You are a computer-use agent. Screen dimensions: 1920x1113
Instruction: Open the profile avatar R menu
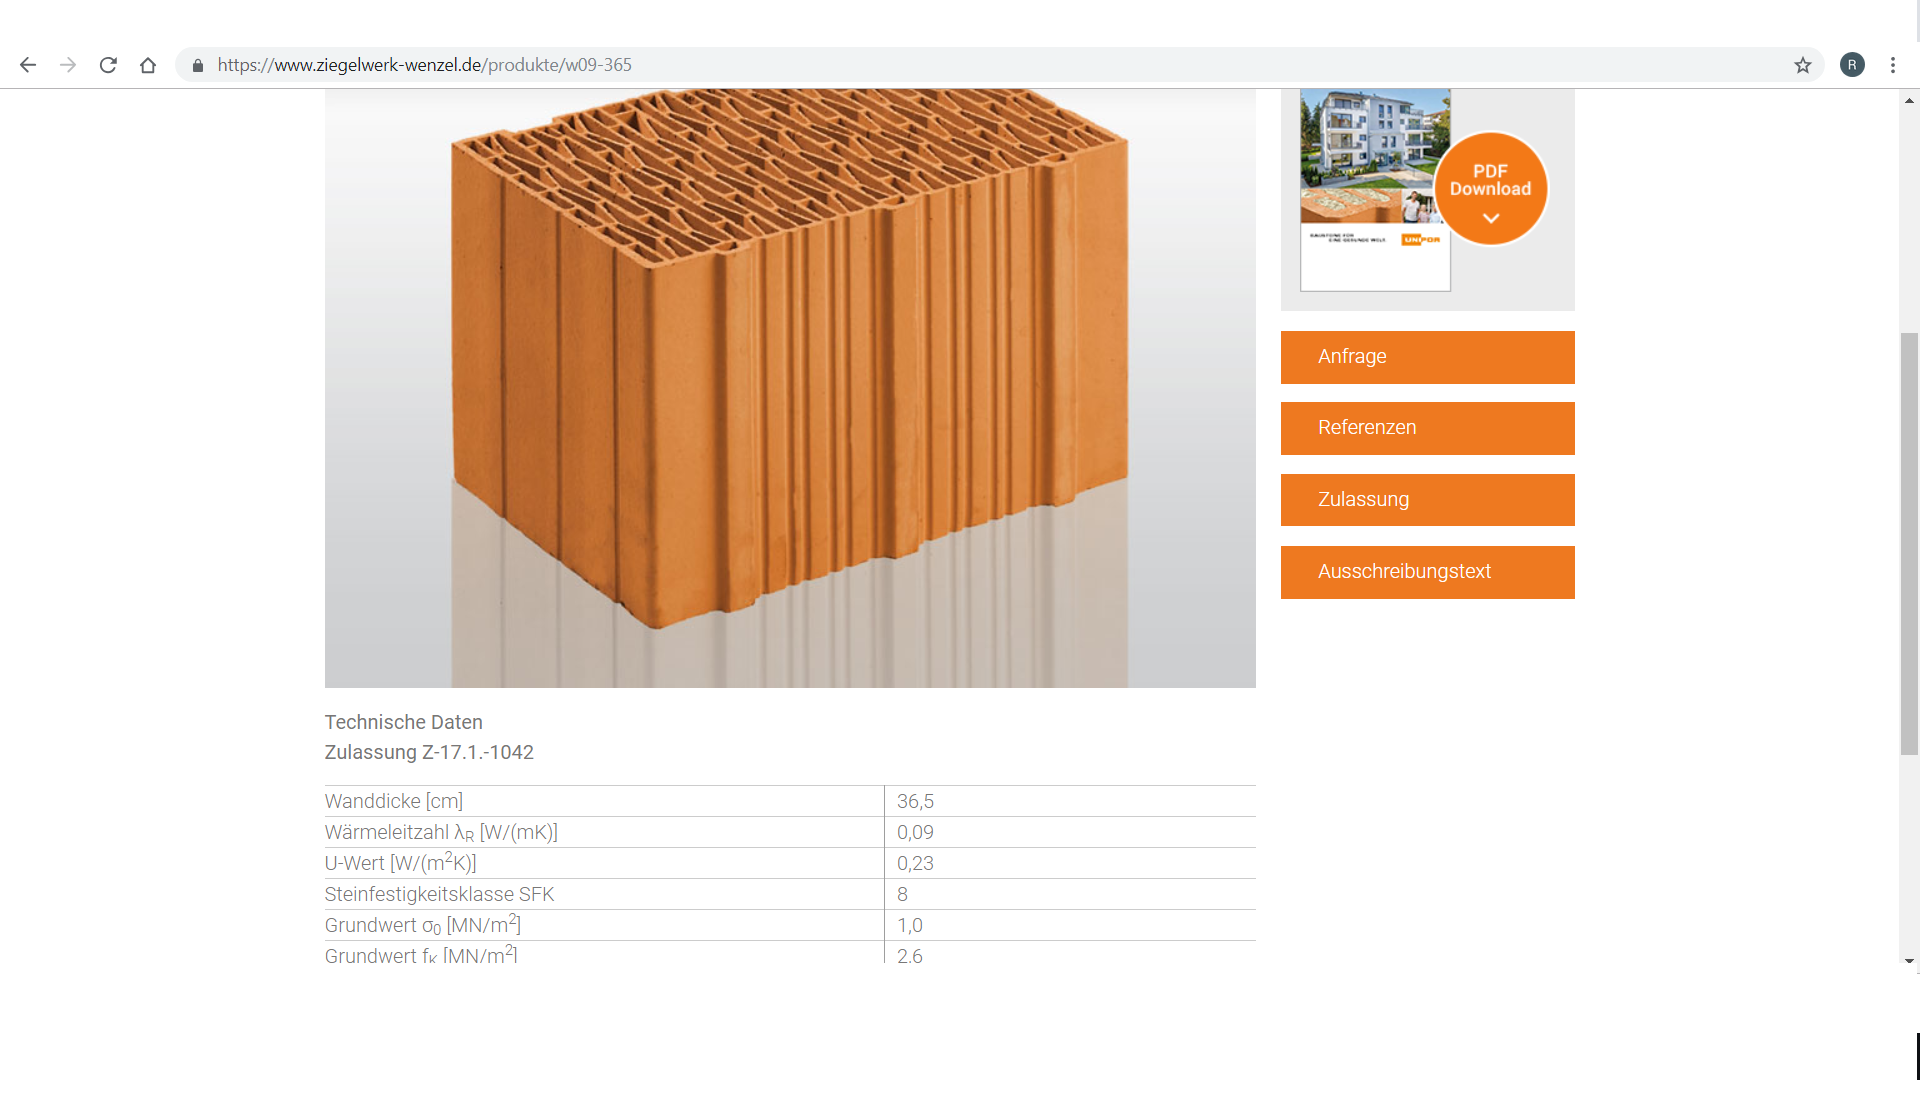[x=1852, y=65]
